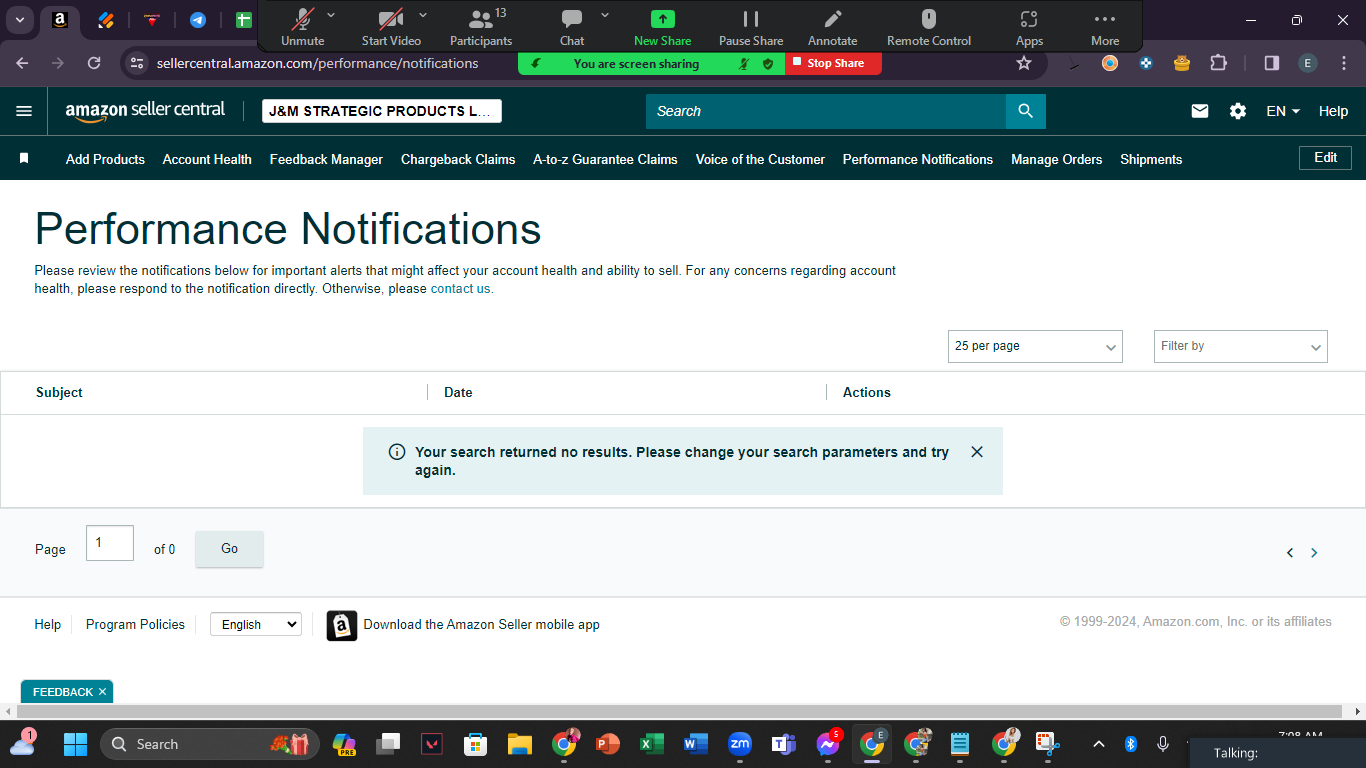The width and height of the screenshot is (1366, 768).
Task: Click the bookmark flag icon in navigation bar
Action: tap(24, 159)
